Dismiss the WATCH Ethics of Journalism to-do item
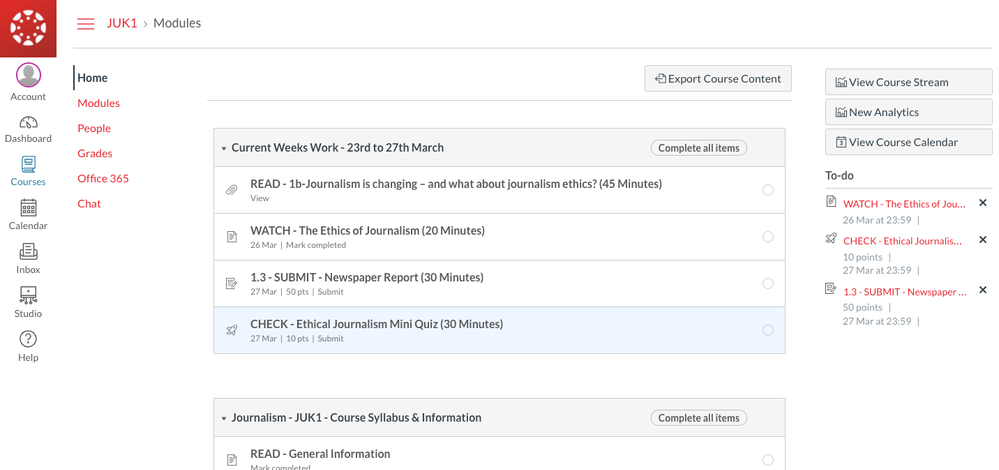 pos(982,203)
